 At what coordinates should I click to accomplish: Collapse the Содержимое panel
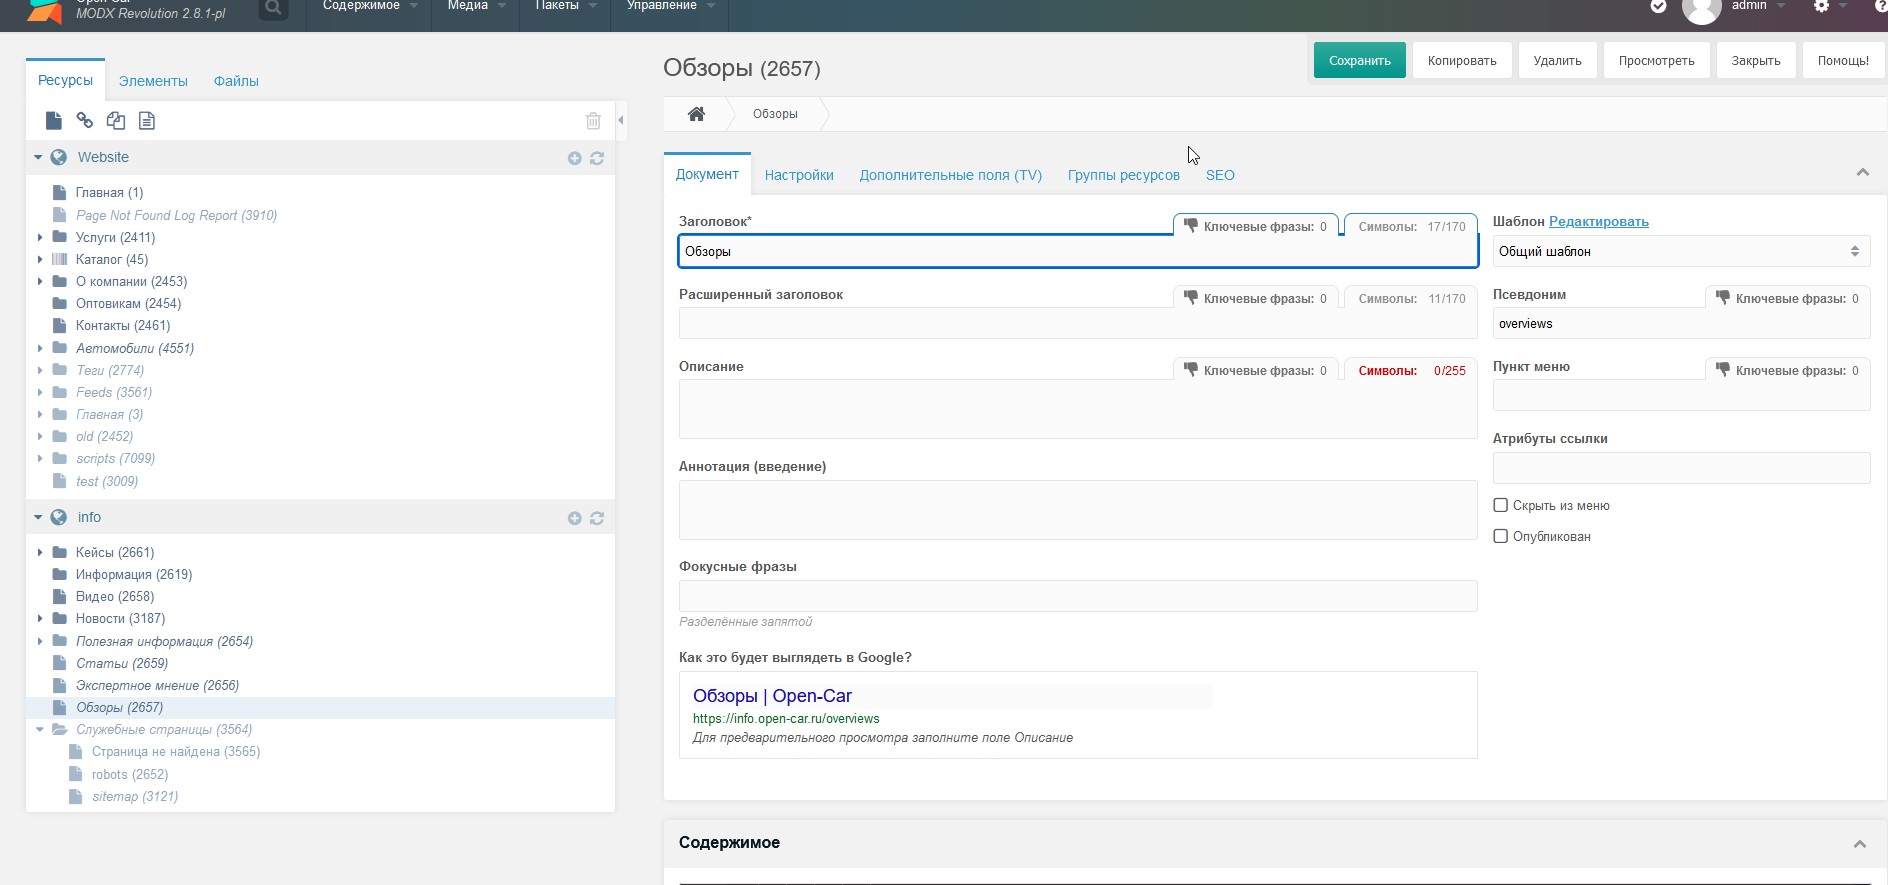coord(1859,844)
